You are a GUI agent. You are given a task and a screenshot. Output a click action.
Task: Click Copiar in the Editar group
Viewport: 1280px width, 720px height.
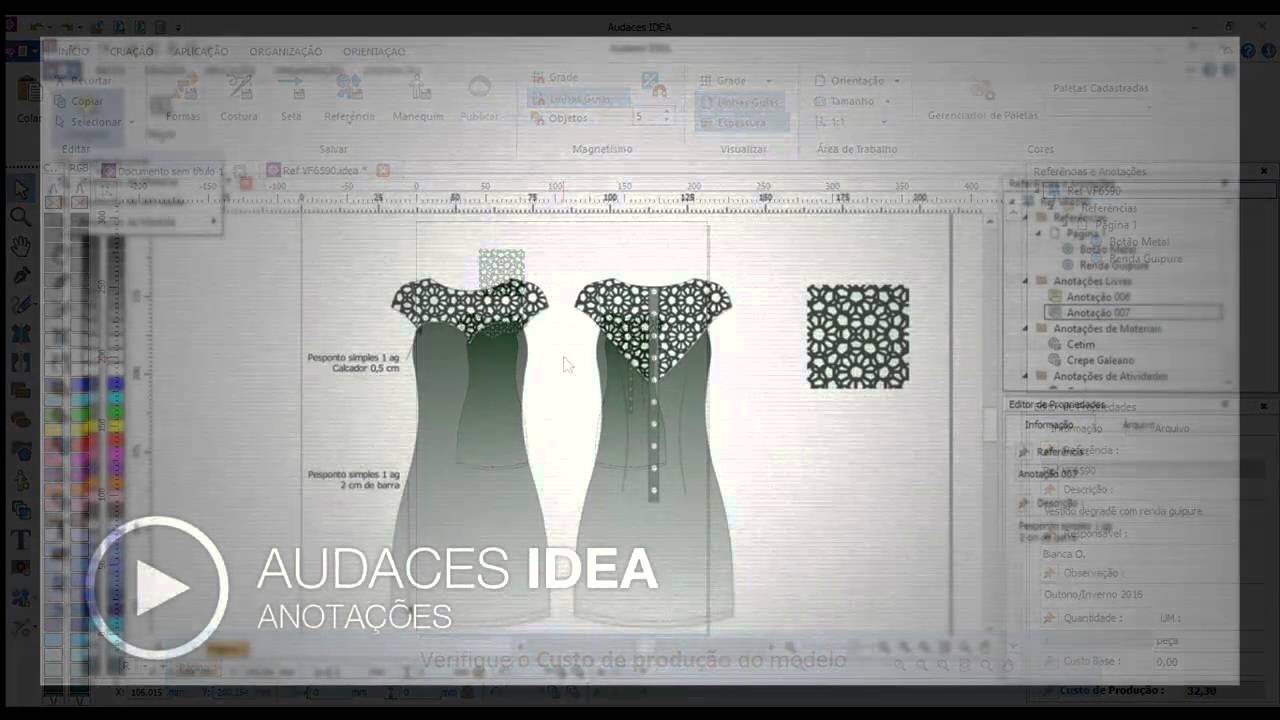pos(80,101)
